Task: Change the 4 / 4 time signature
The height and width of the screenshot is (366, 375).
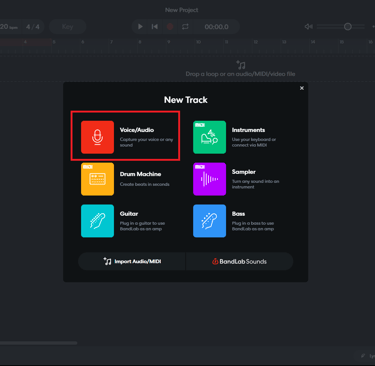Action: click(x=33, y=27)
